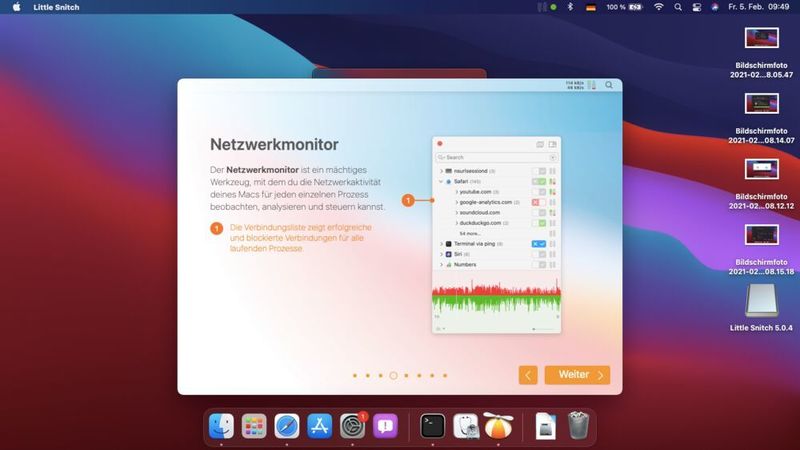Toggle the nsurlsessiond allow/deny switch
The height and width of the screenshot is (450, 800).
(539, 171)
